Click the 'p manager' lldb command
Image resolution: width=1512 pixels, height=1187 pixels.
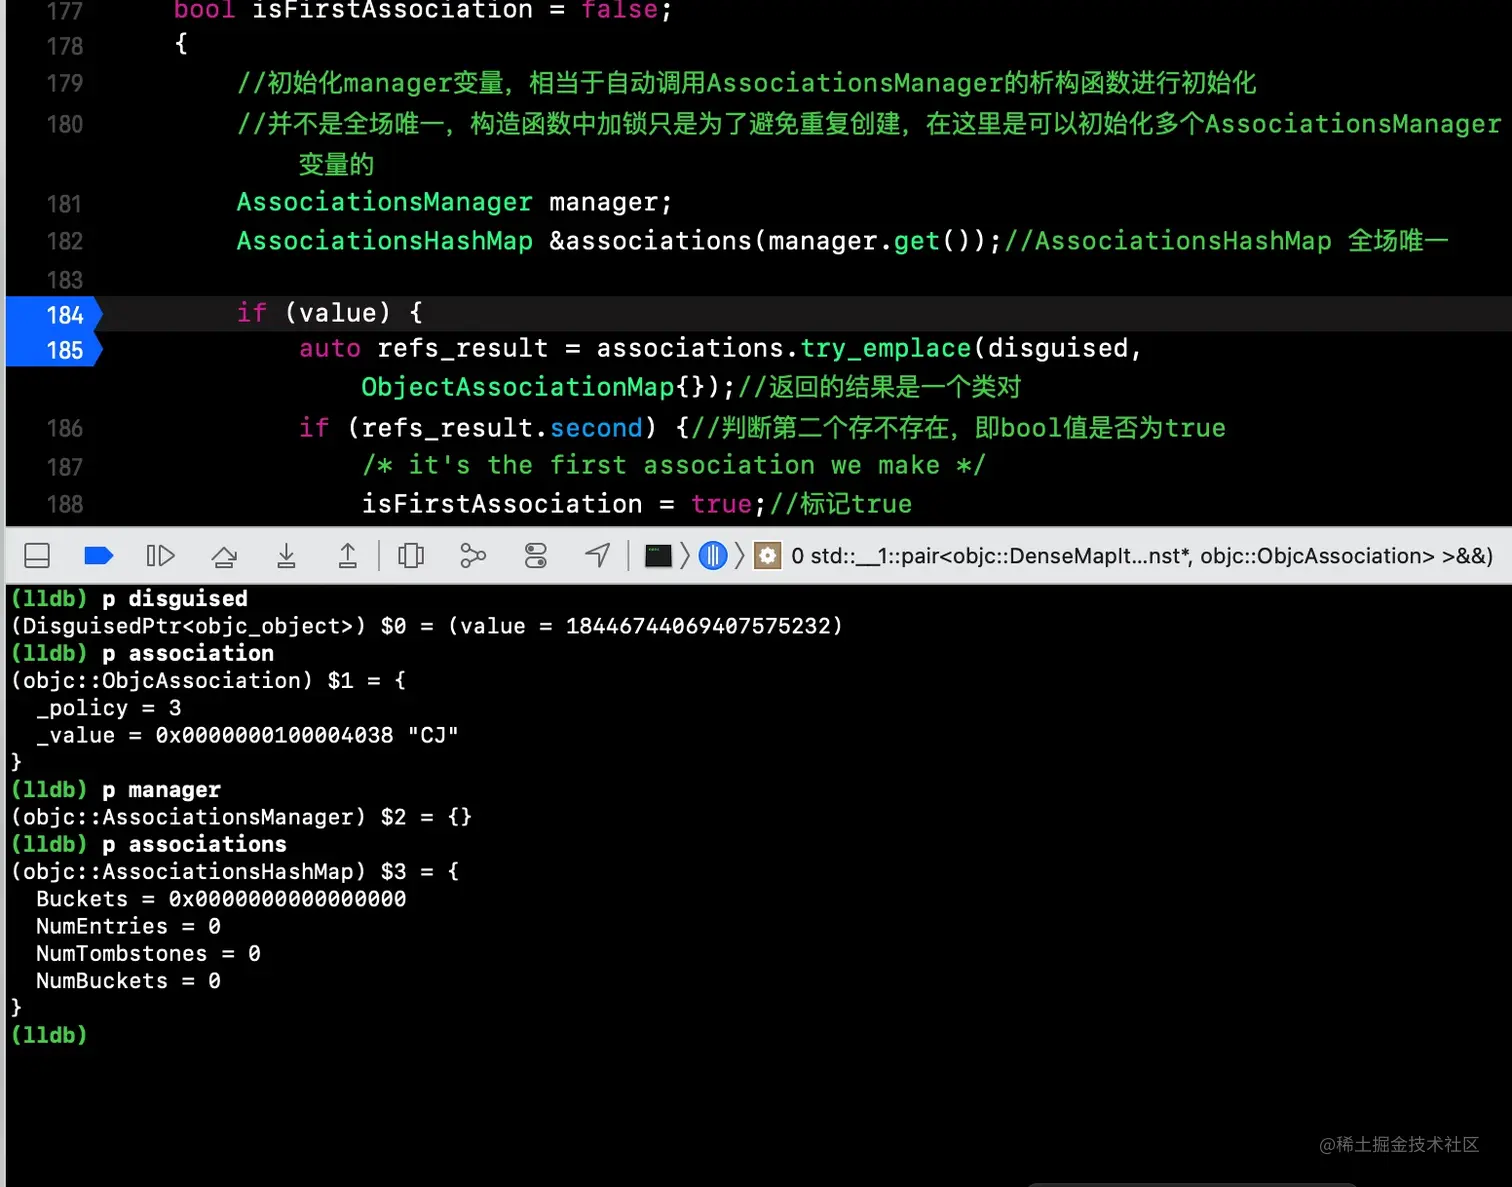[x=161, y=790]
